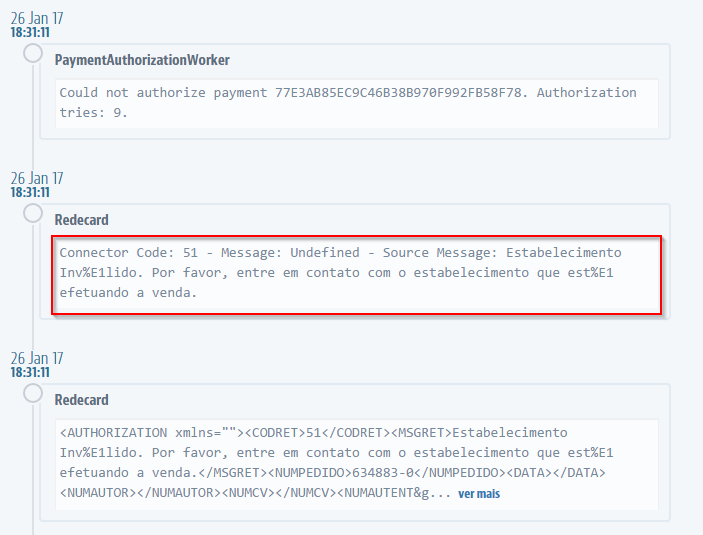The width and height of the screenshot is (703, 535).
Task: Click the "efetuando a venda." line in the highlighted message
Action: pos(128,293)
